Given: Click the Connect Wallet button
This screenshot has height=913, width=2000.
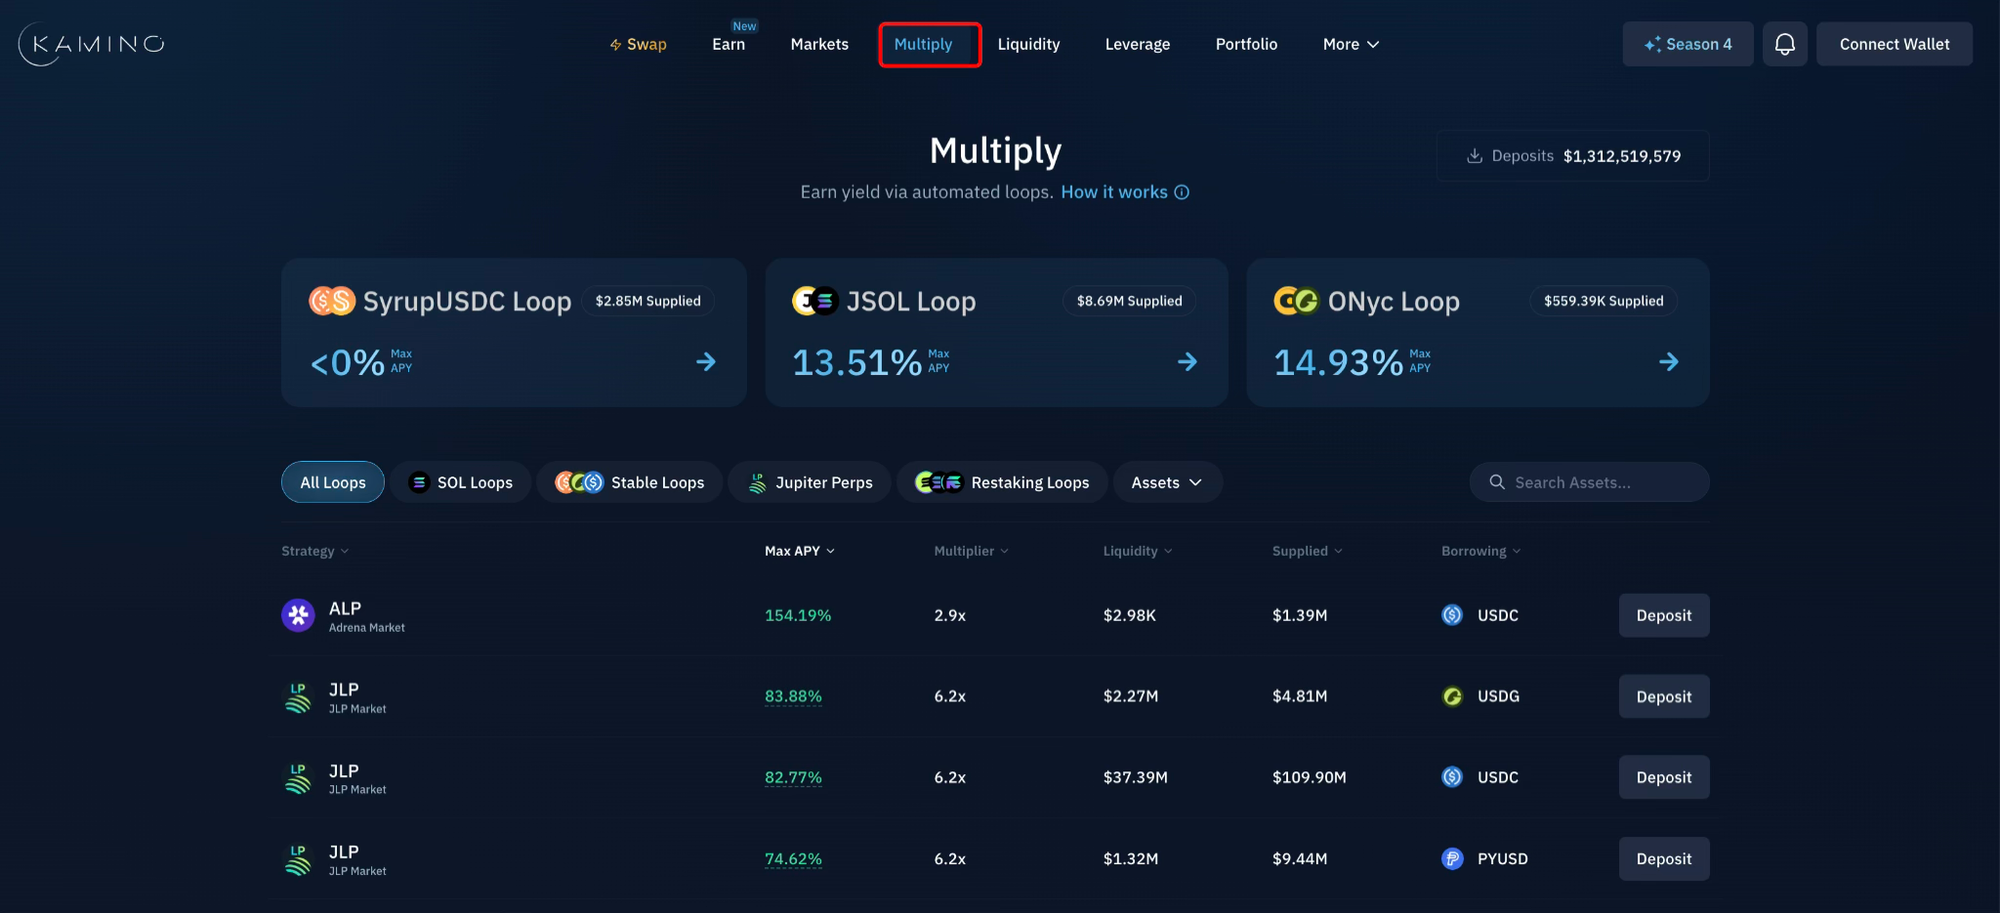Looking at the screenshot, I should click(1894, 44).
